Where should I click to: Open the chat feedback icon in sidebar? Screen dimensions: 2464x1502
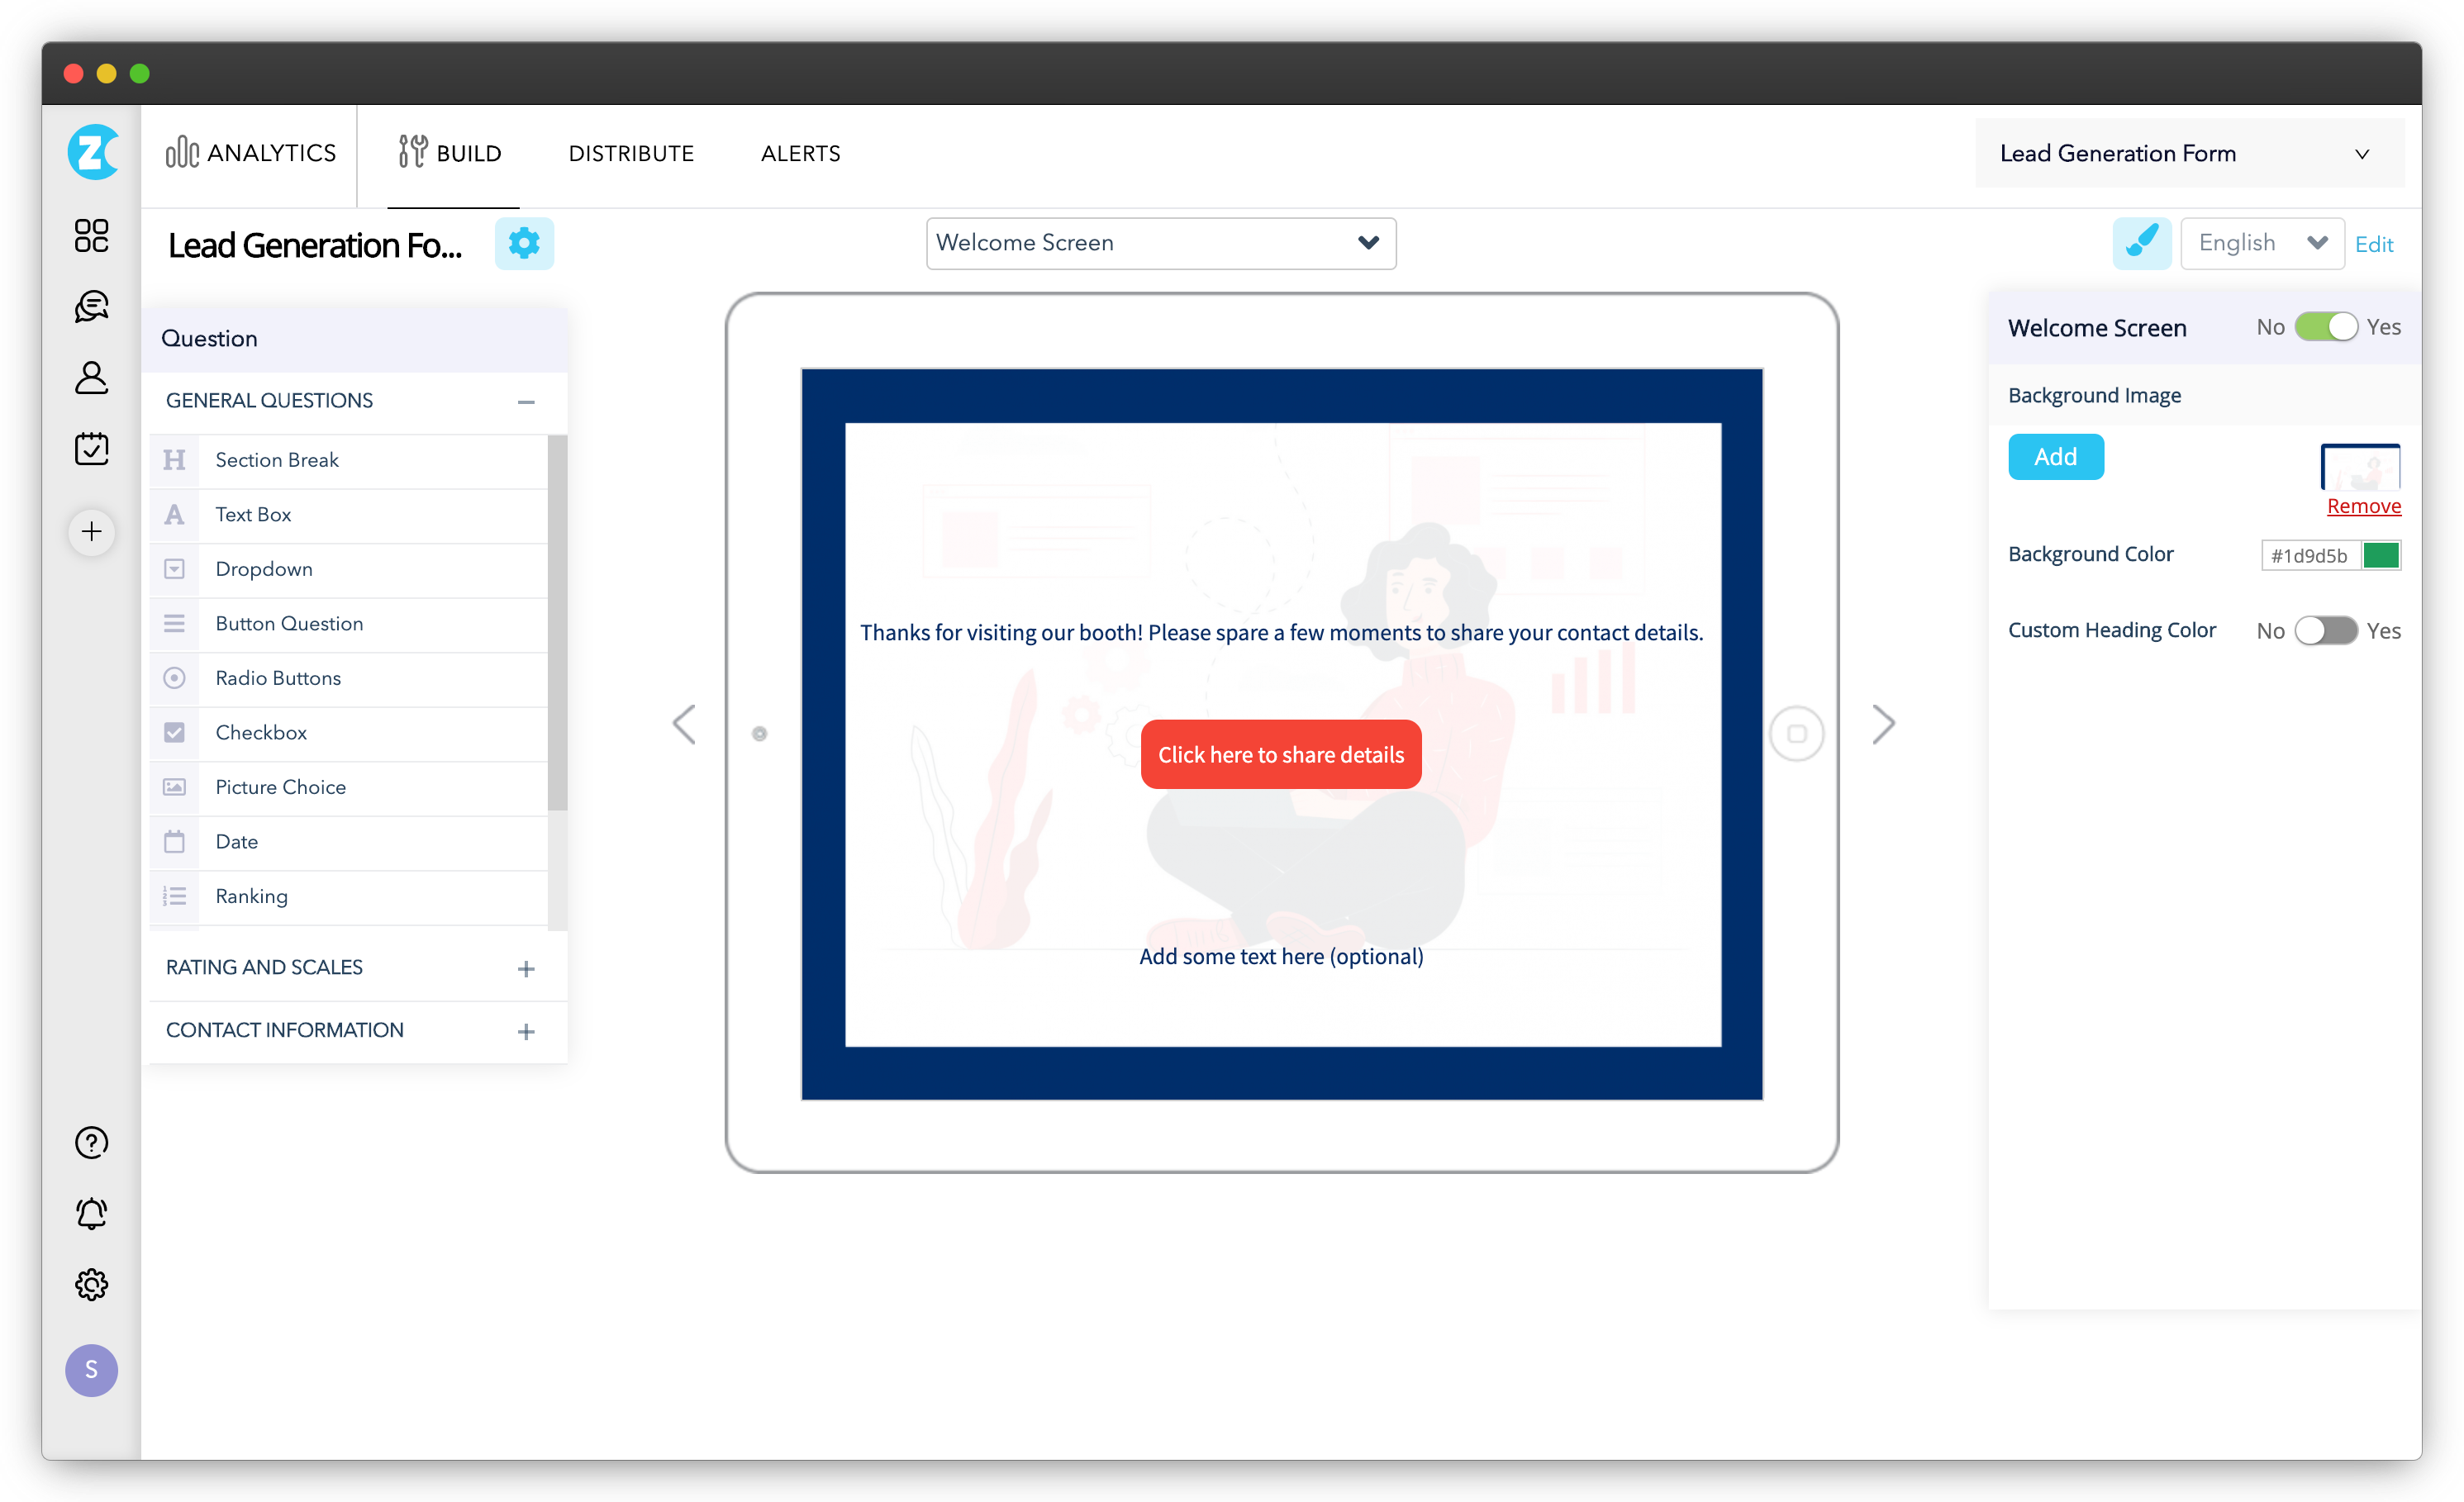click(x=91, y=306)
